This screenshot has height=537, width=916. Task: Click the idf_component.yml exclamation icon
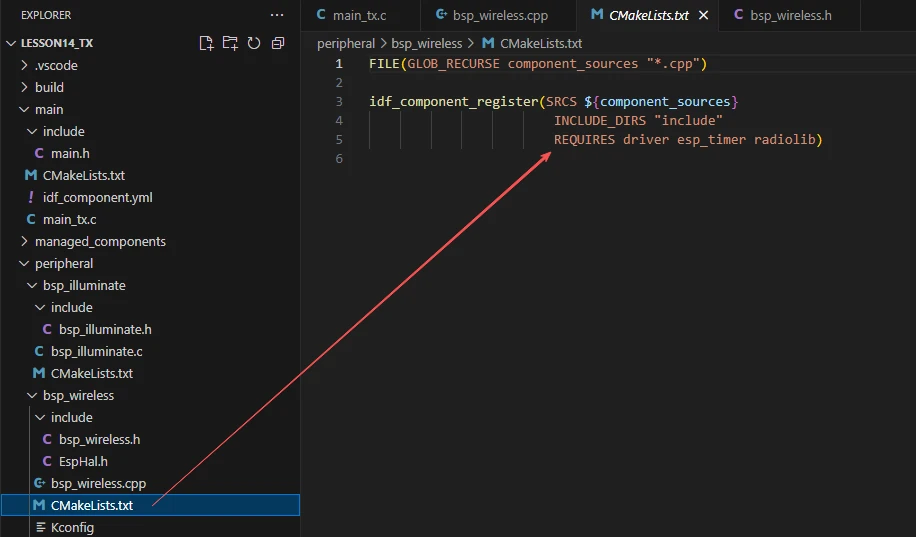31,197
